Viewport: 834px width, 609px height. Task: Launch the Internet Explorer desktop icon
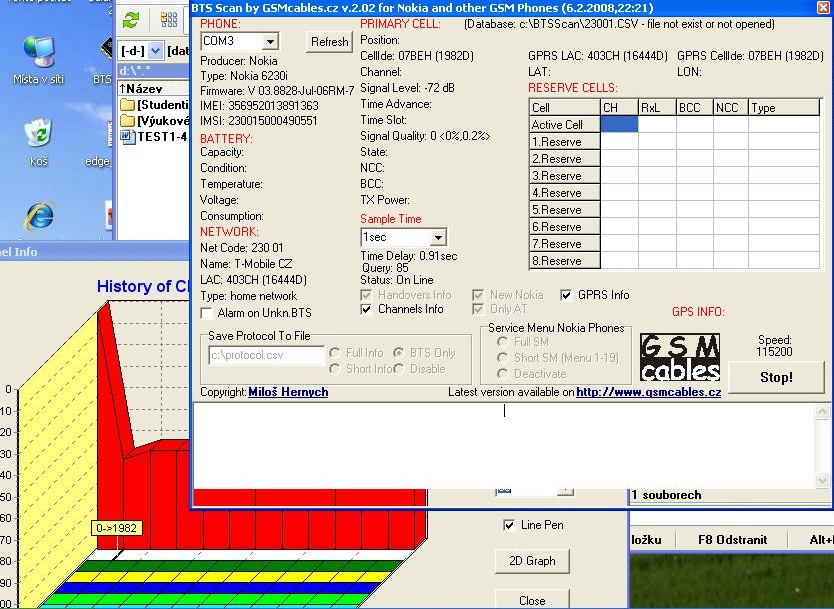tap(39, 215)
